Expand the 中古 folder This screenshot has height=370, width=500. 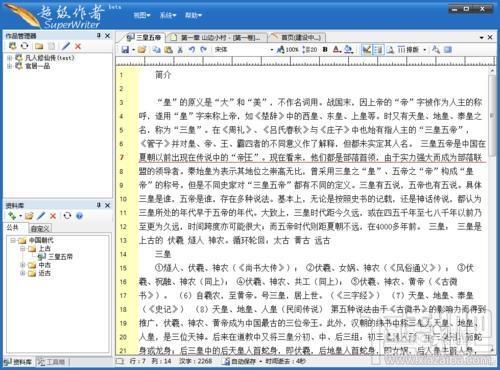23,265
